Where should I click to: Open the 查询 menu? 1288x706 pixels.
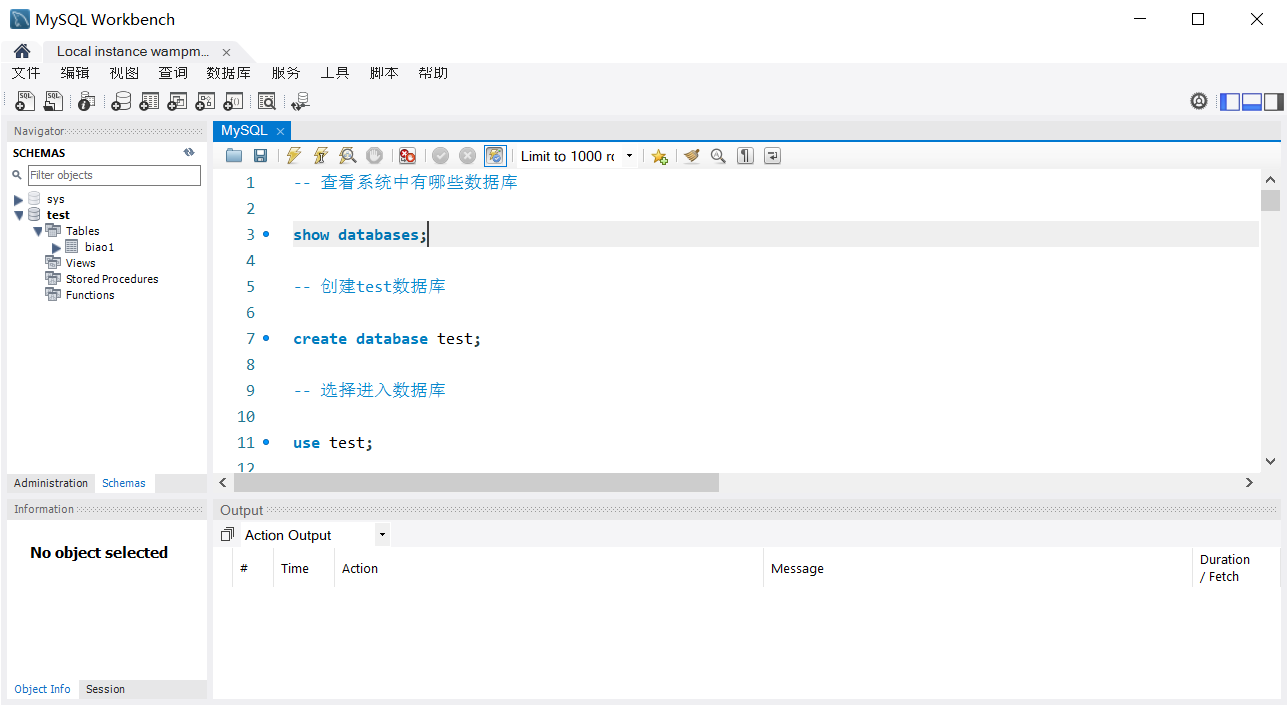pyautogui.click(x=173, y=73)
